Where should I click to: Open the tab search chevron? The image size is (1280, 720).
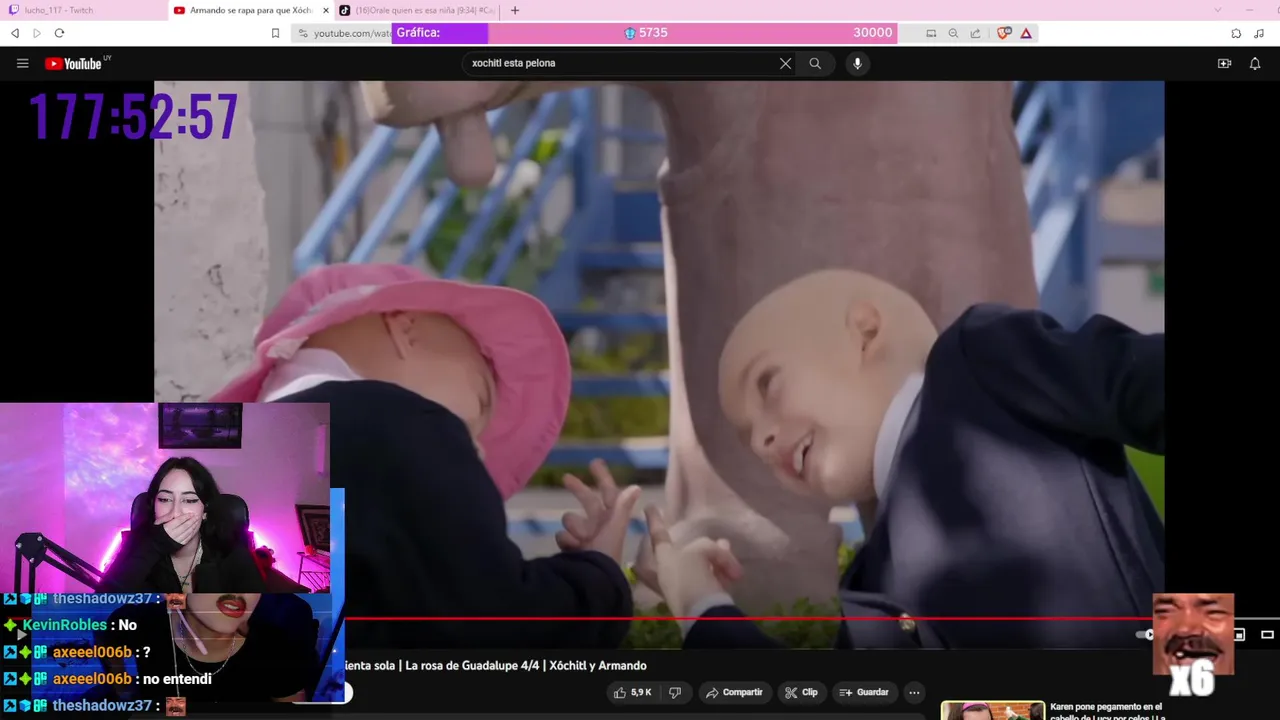[1217, 10]
